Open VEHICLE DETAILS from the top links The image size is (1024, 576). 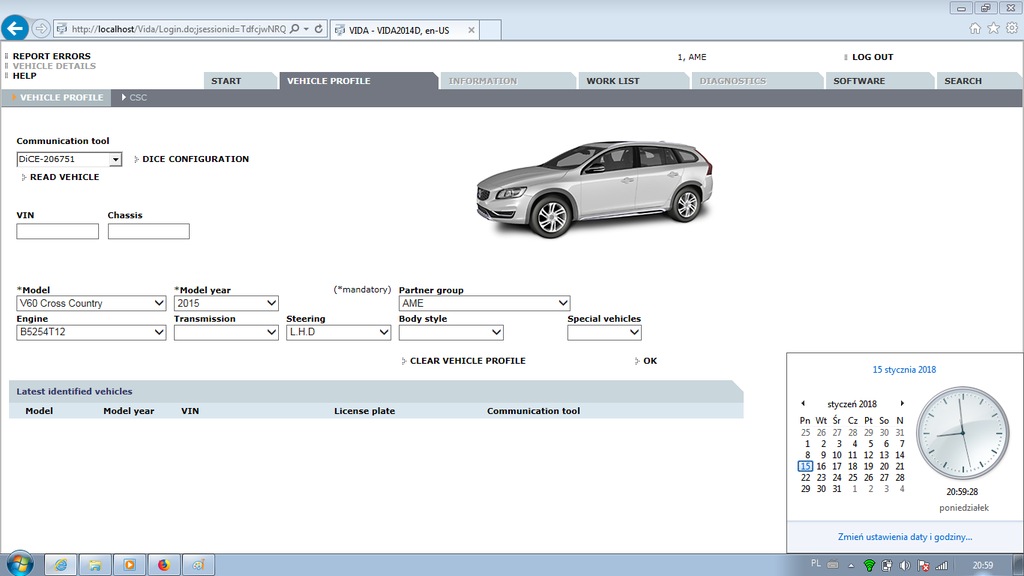coord(56,67)
